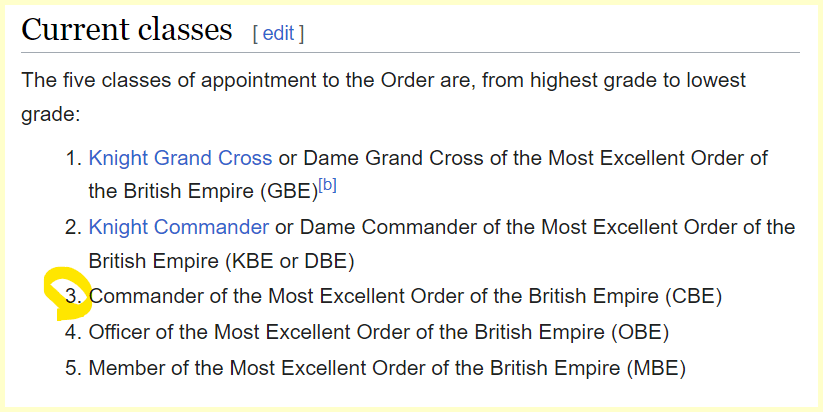Open the Knight Commander link
The image size is (823, 412).
(178, 227)
